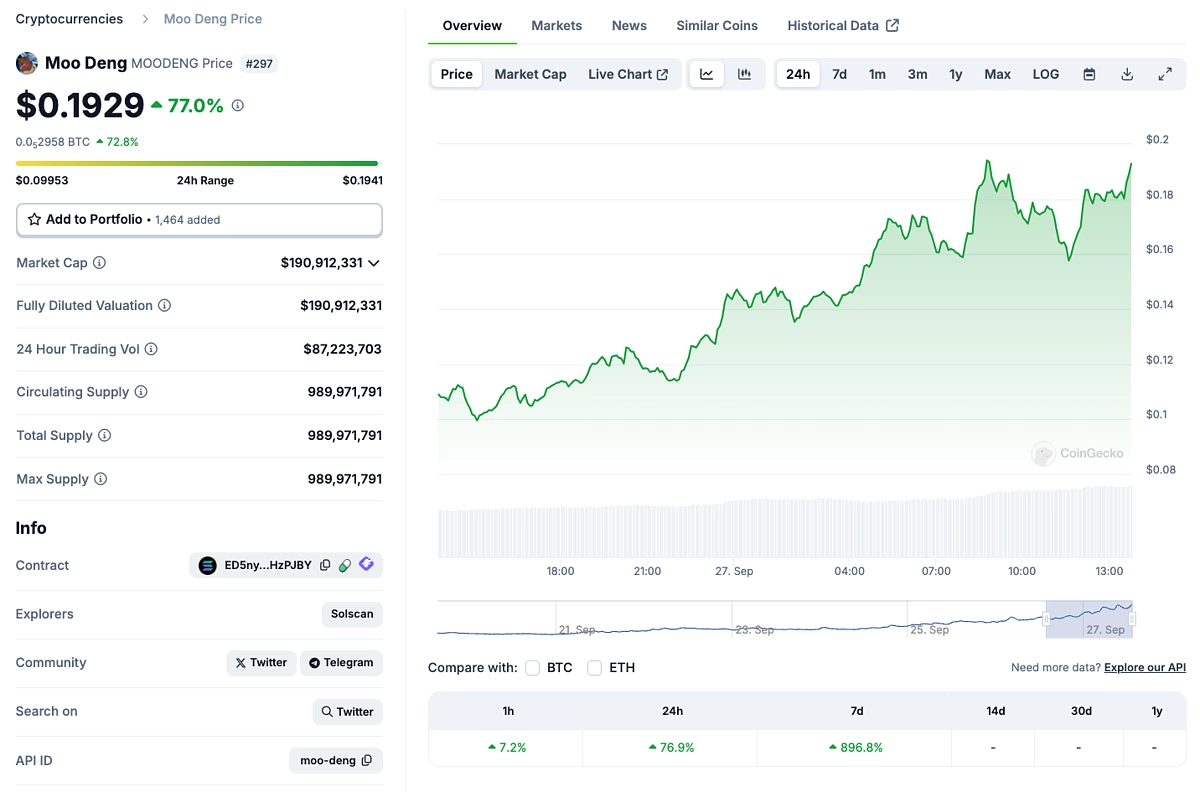Click the Market Cap info icon
Image resolution: width=1200 pixels, height=792 pixels.
point(99,263)
